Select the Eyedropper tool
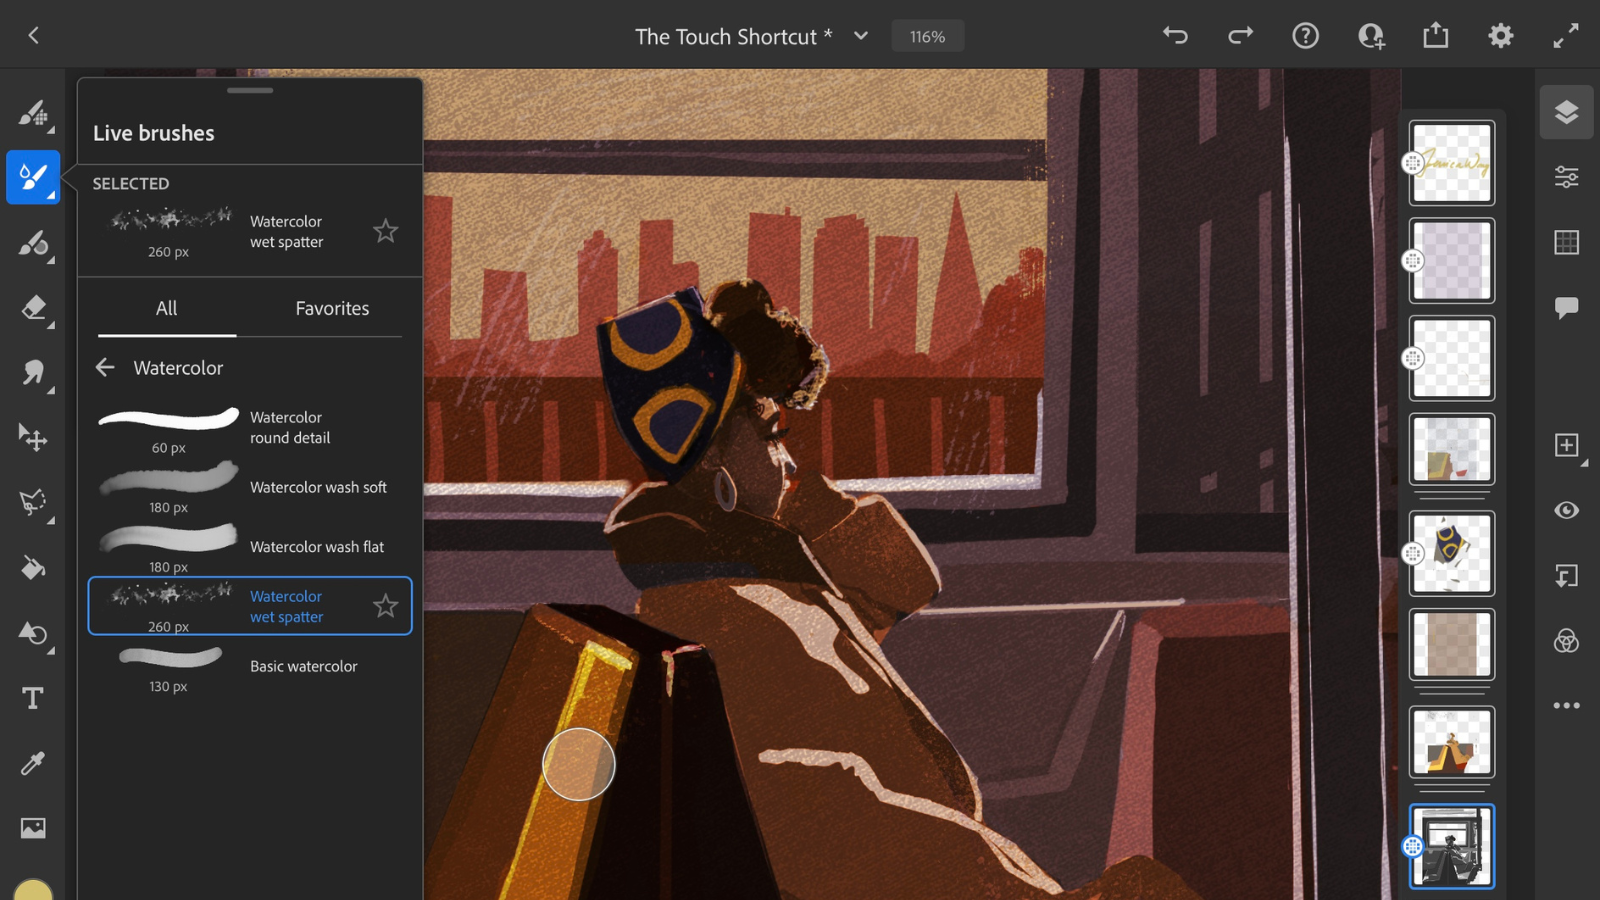The width and height of the screenshot is (1600, 900). pos(33,762)
